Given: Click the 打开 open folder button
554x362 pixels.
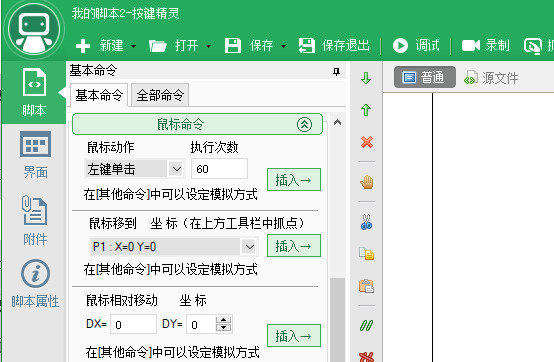Looking at the screenshot, I should coord(173,46).
